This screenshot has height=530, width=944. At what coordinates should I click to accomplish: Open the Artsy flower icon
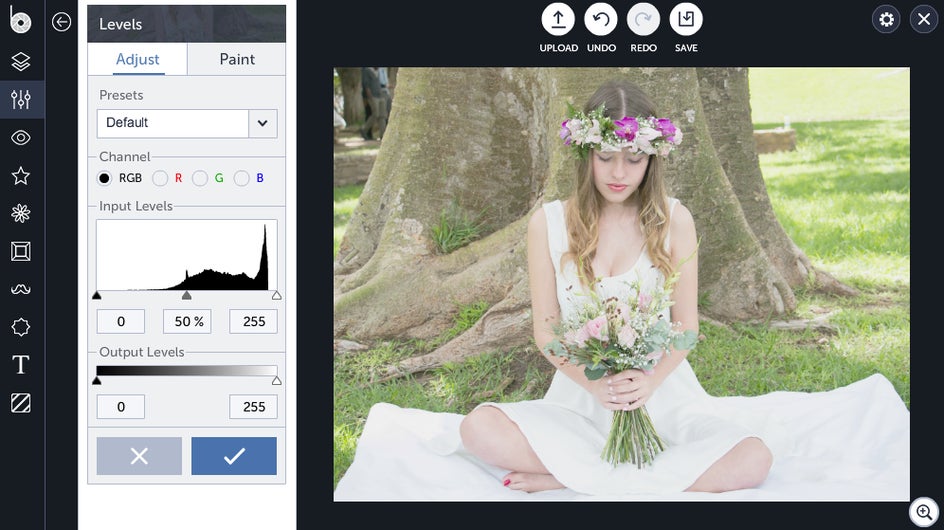click(20, 213)
